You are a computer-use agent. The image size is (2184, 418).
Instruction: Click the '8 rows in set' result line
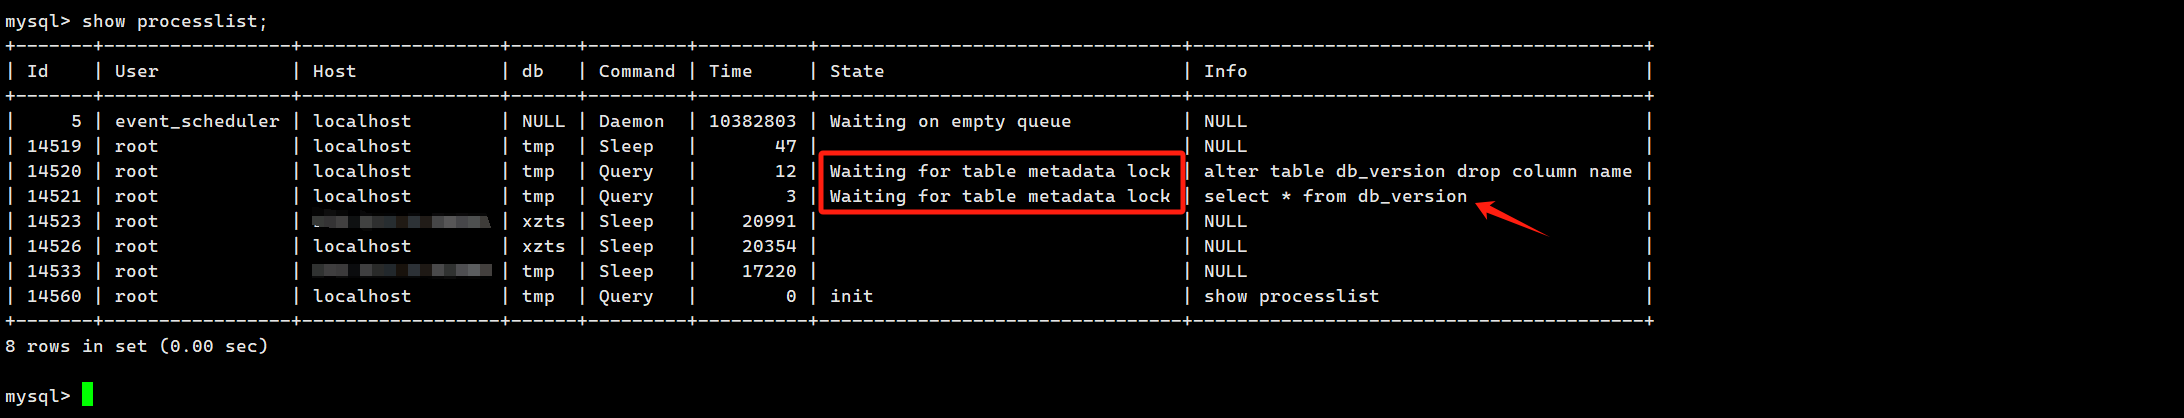point(137,346)
